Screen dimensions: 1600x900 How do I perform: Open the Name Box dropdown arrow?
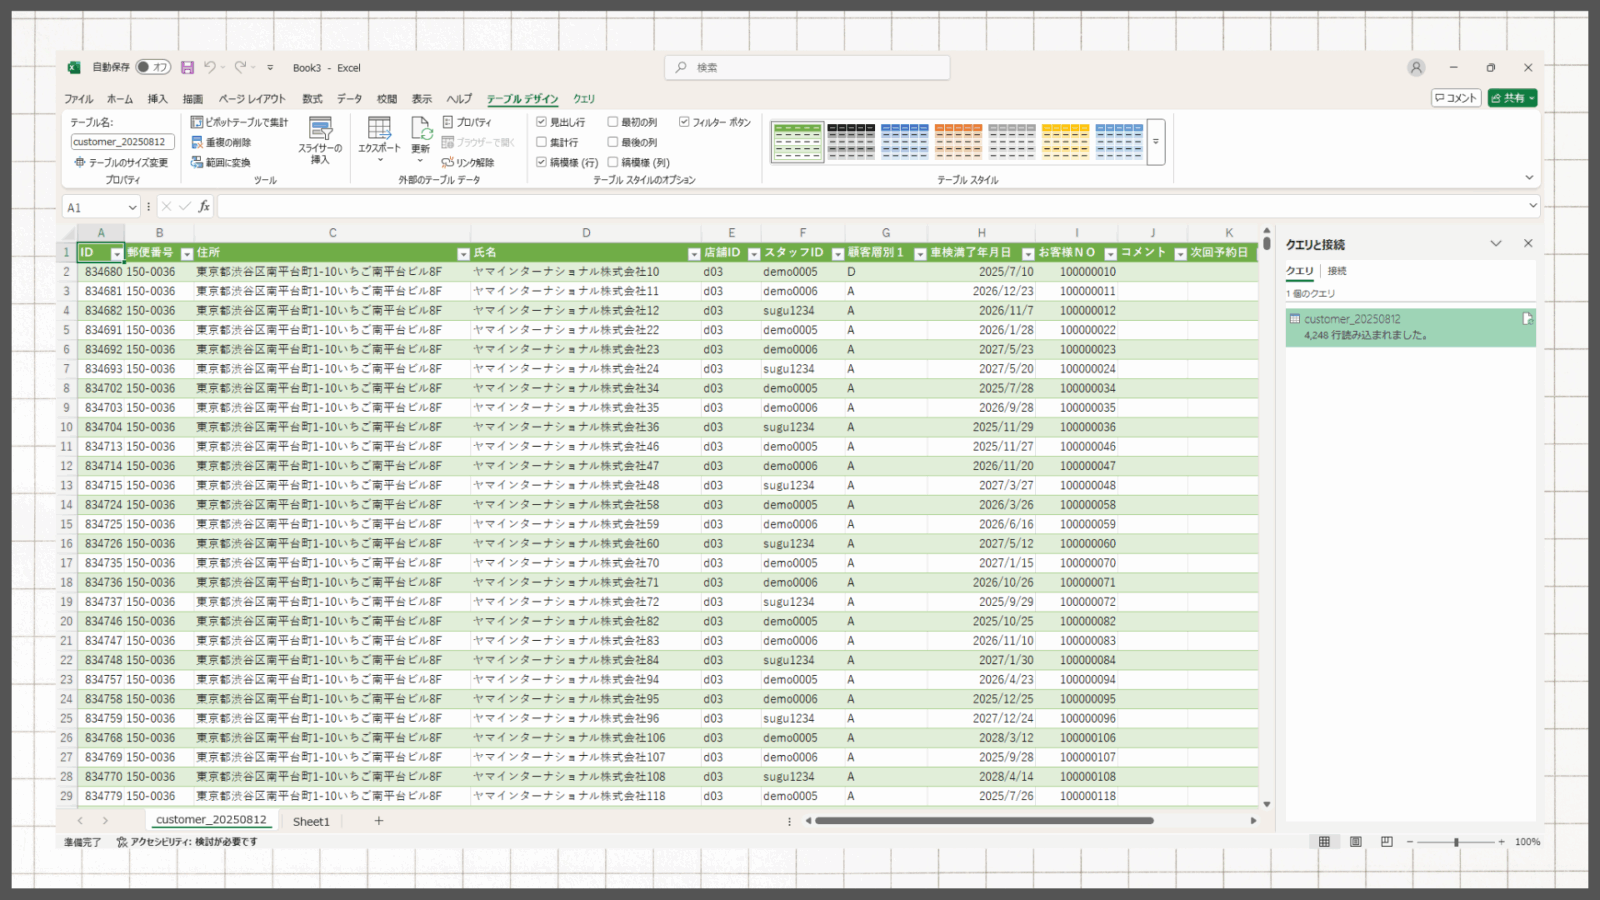(x=132, y=207)
